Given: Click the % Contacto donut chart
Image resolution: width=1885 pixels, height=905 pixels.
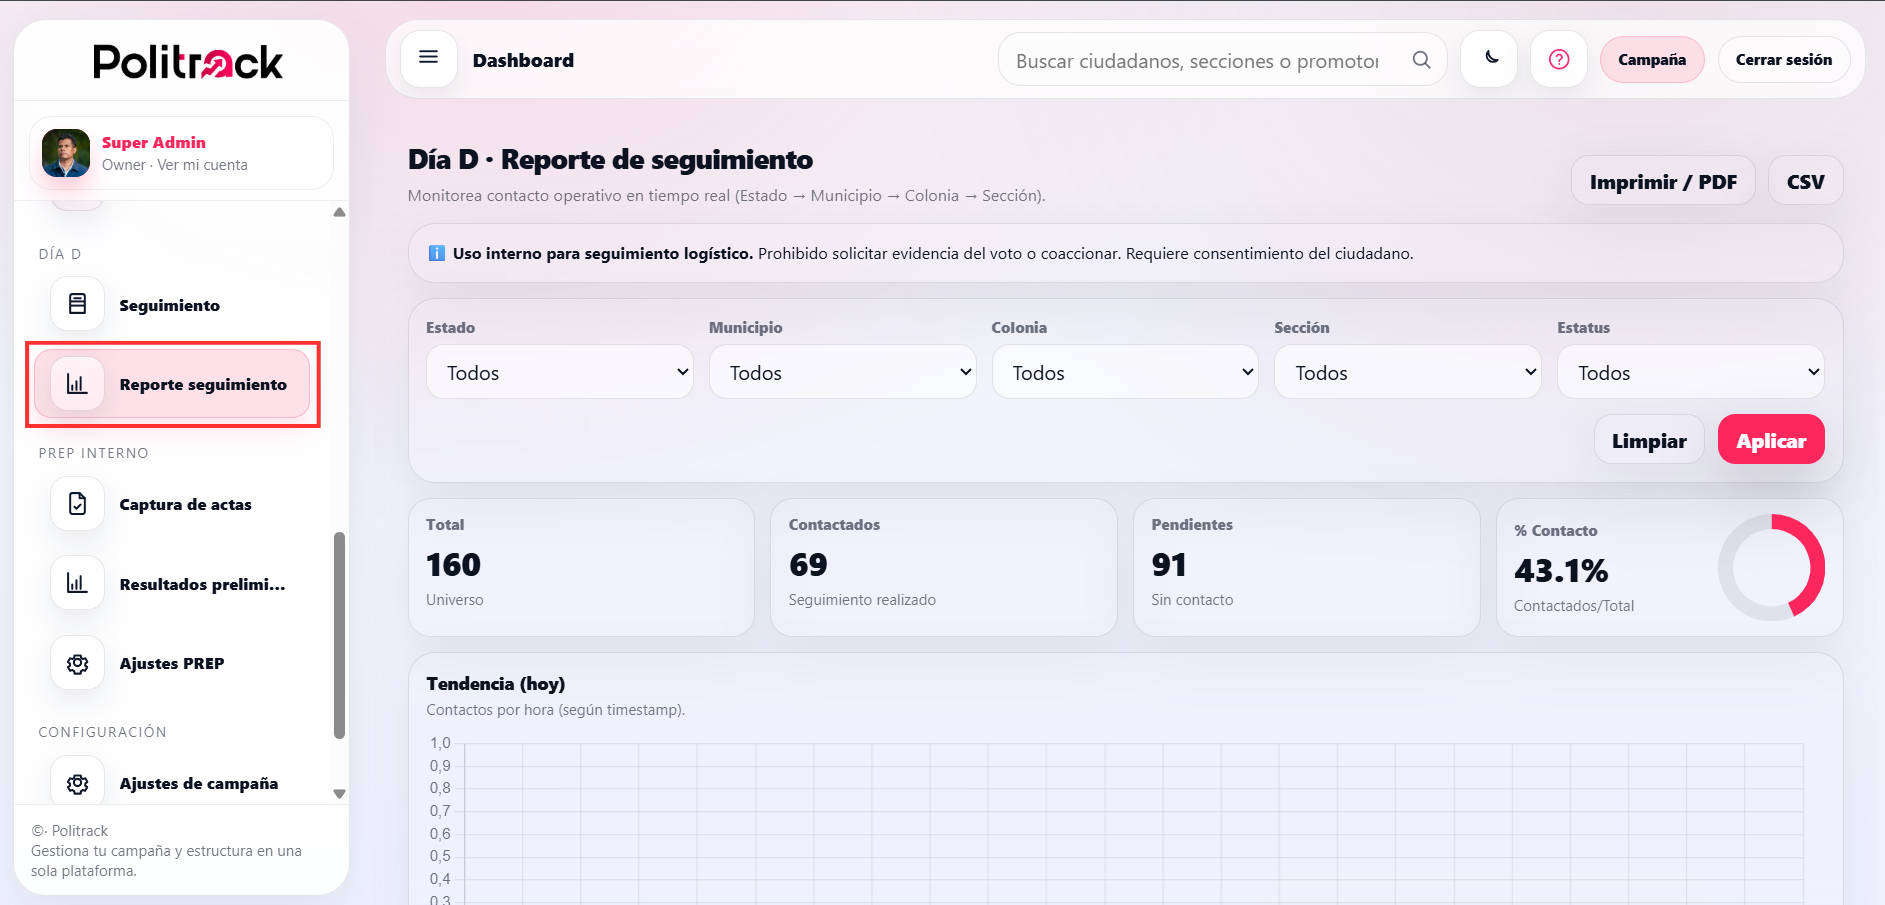Looking at the screenshot, I should tap(1772, 567).
